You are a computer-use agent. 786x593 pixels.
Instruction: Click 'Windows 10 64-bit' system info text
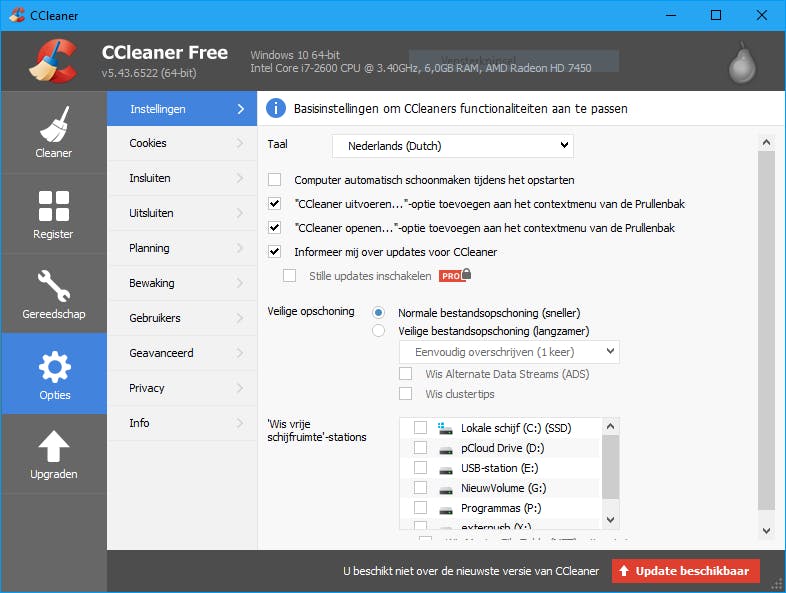point(295,55)
